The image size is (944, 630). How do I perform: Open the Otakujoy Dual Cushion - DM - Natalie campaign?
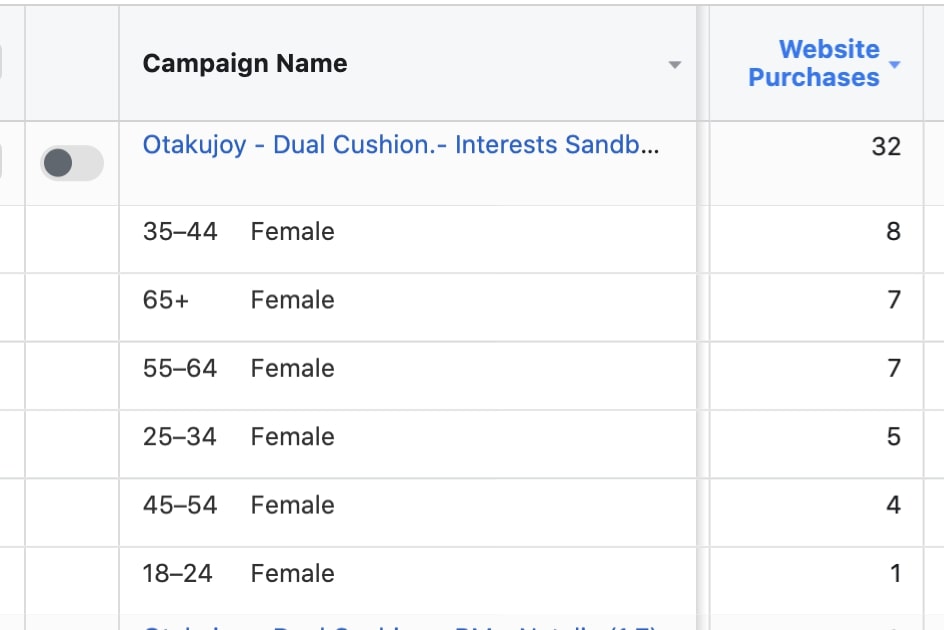400,624
